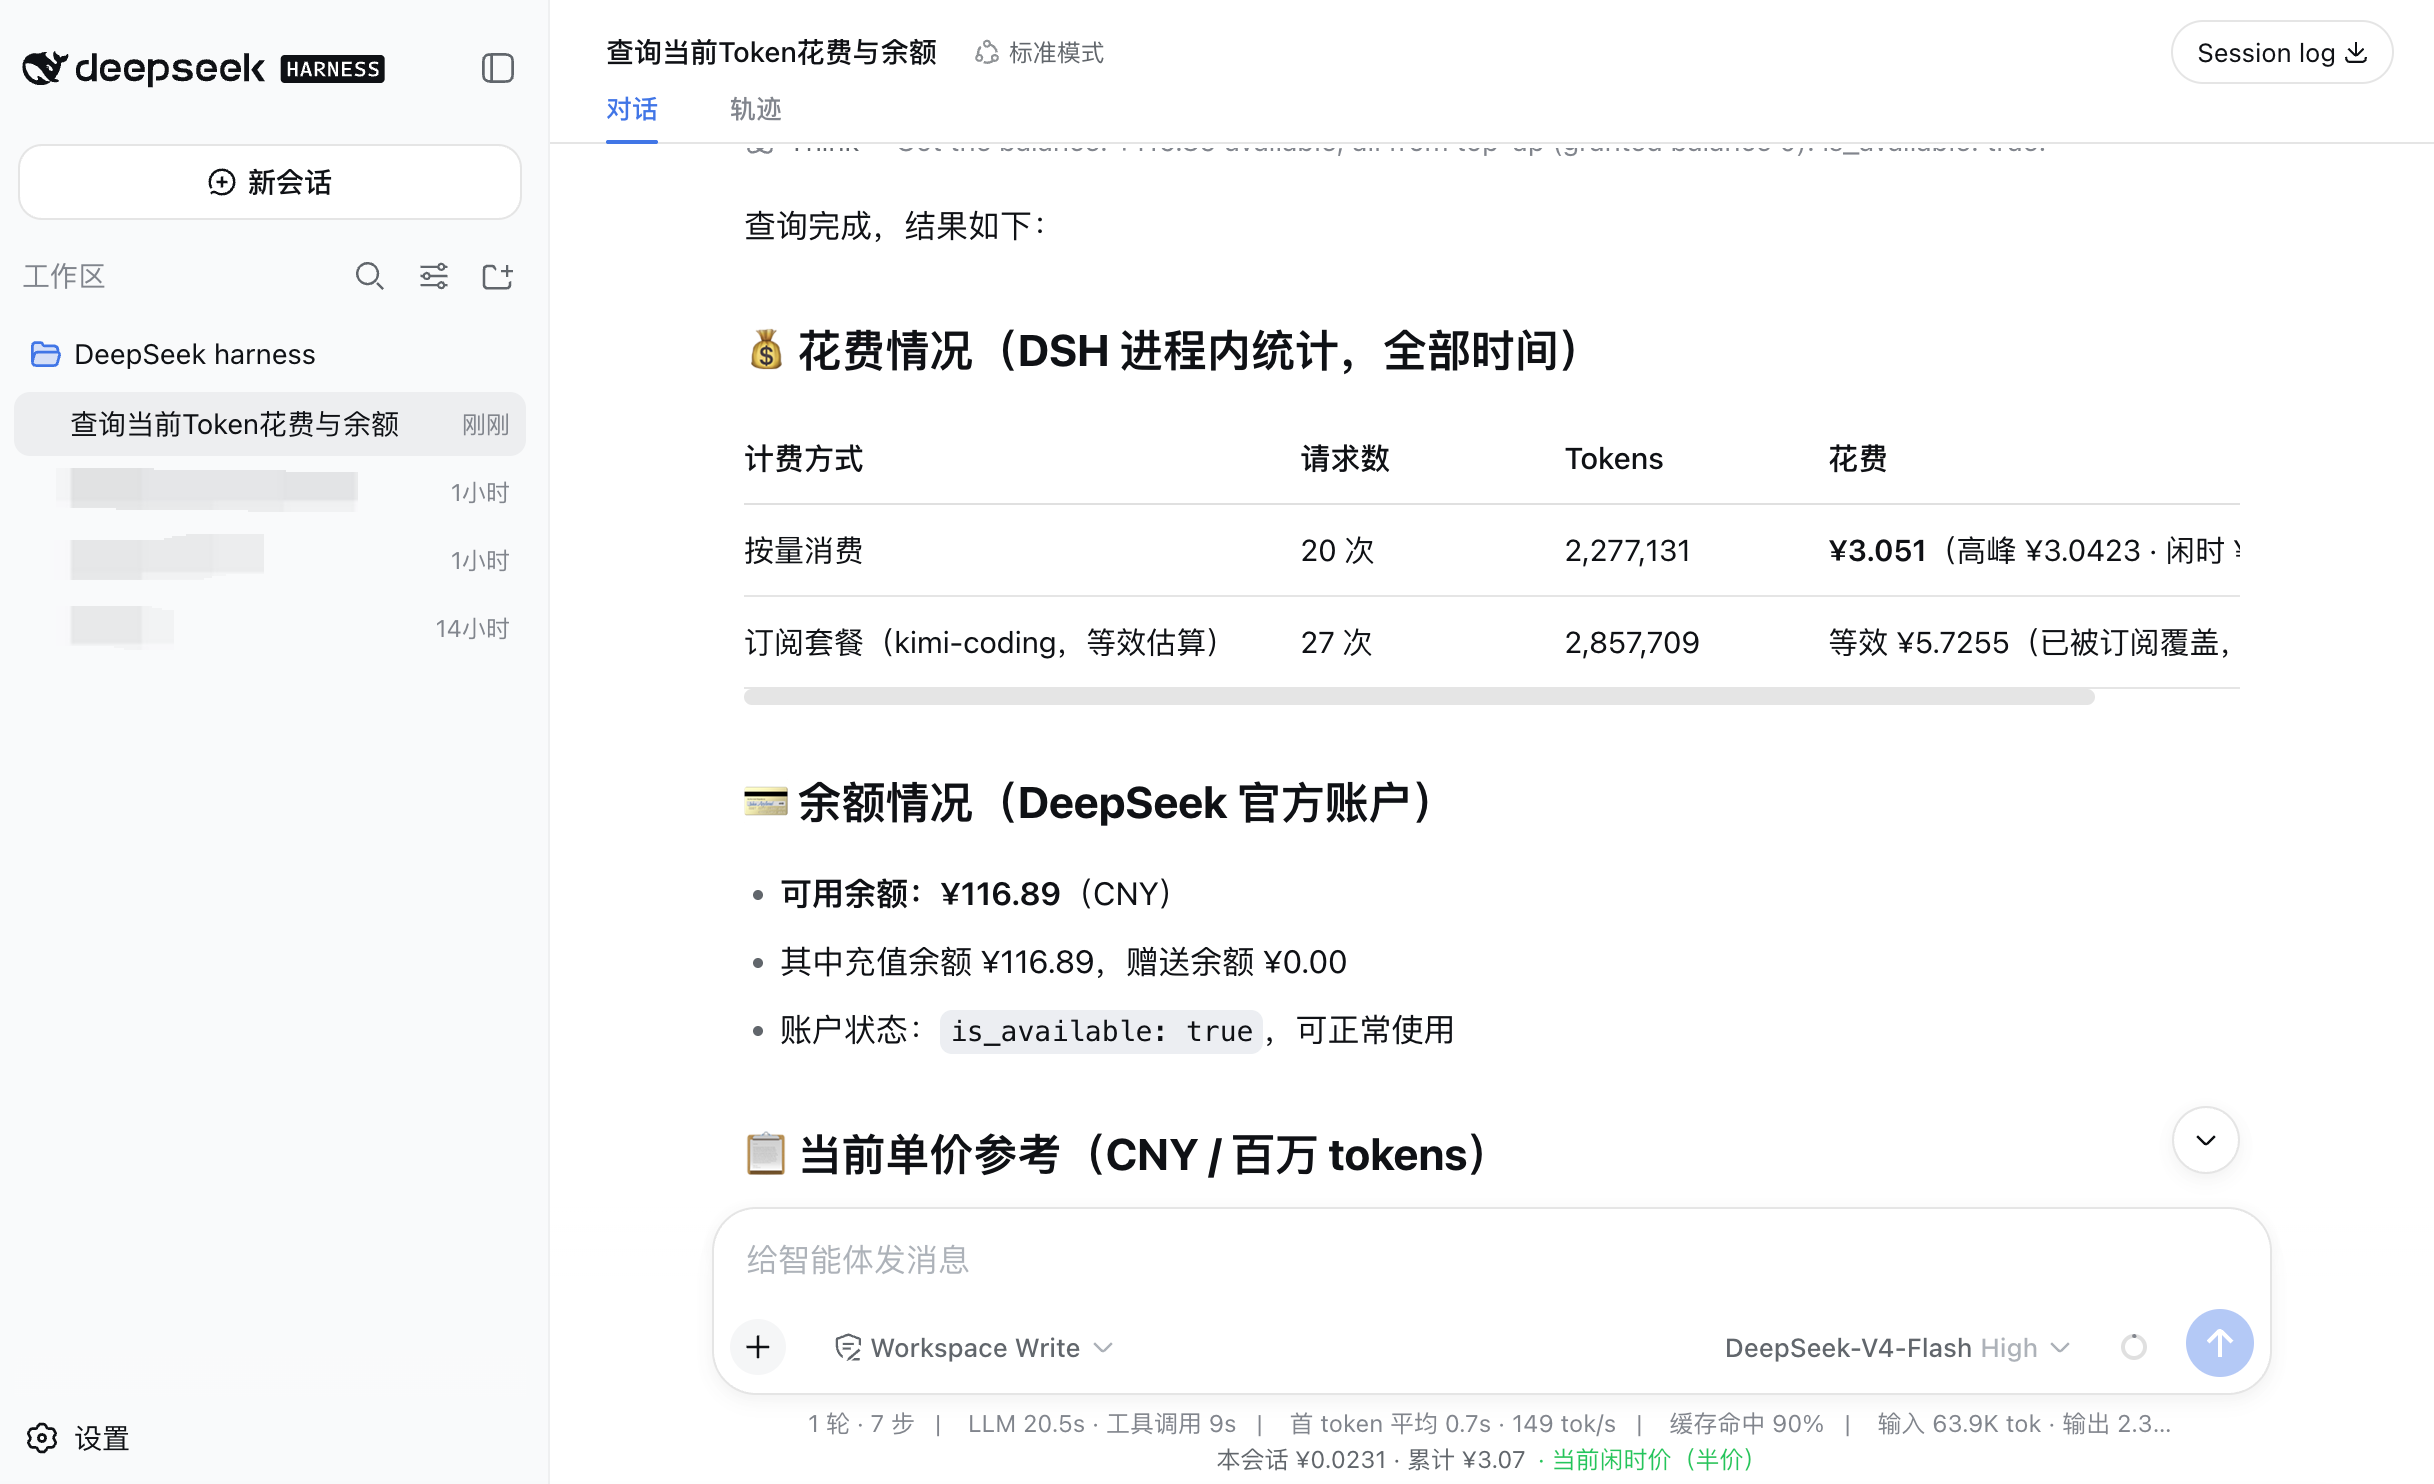Collapse the sidebar with the panel icon
Viewport: 2434px width, 1484px height.
[x=497, y=68]
